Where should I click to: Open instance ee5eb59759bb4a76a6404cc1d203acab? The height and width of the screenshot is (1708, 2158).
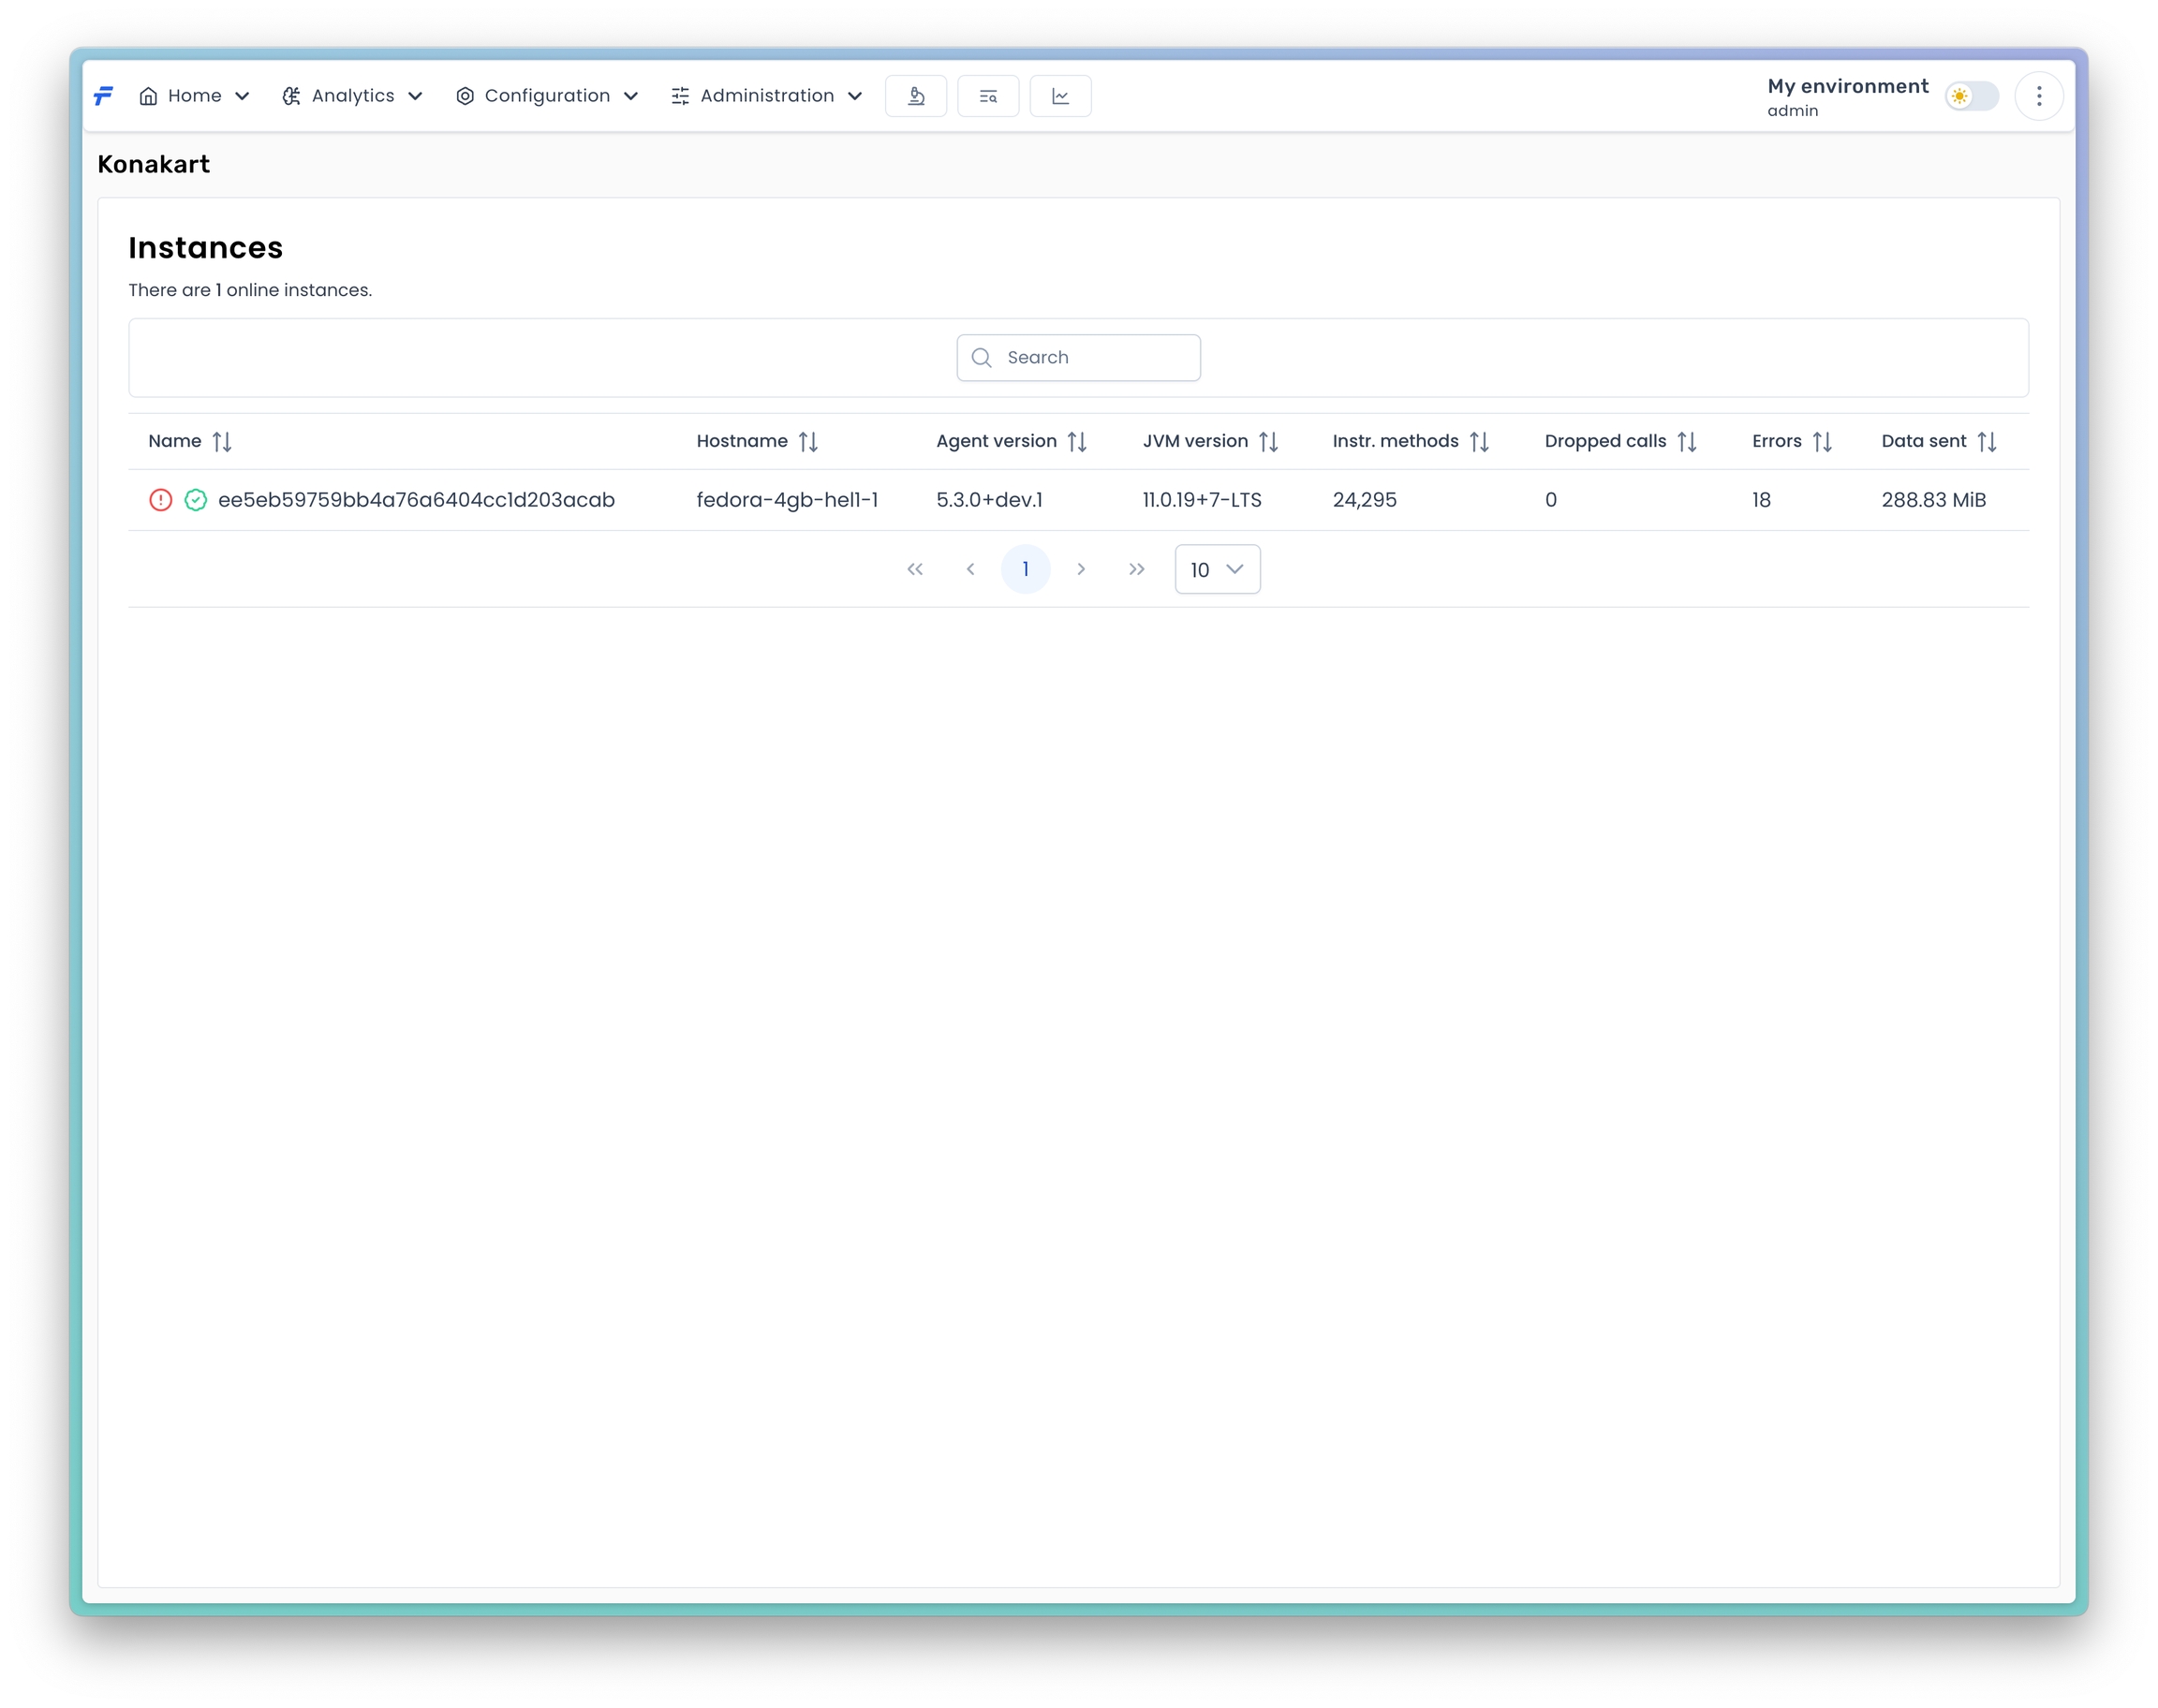tap(416, 500)
